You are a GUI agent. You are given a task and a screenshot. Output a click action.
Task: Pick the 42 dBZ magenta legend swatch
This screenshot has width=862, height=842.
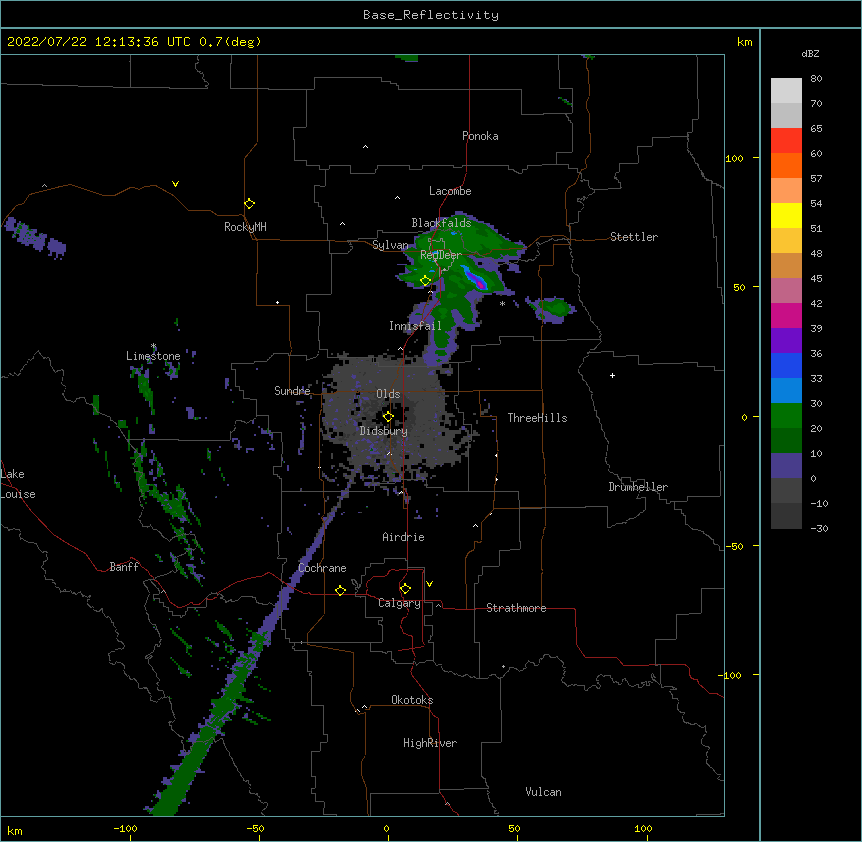pos(786,315)
